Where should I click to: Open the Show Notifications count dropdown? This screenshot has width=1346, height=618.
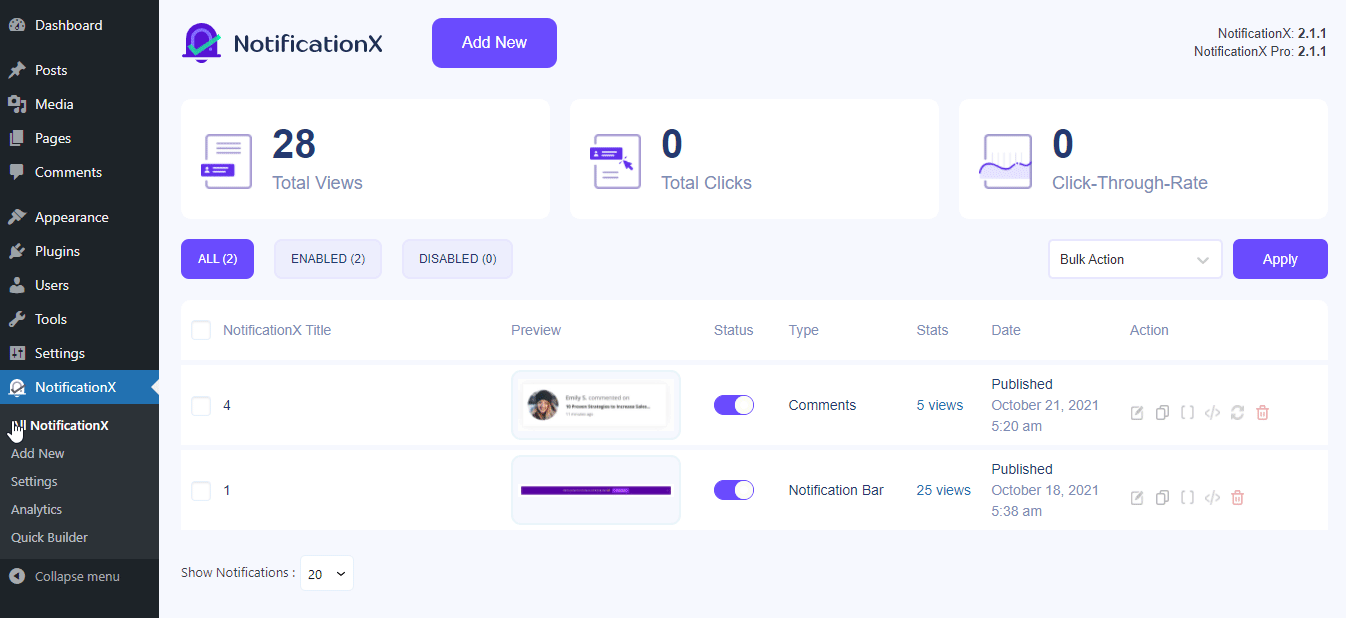tap(327, 573)
